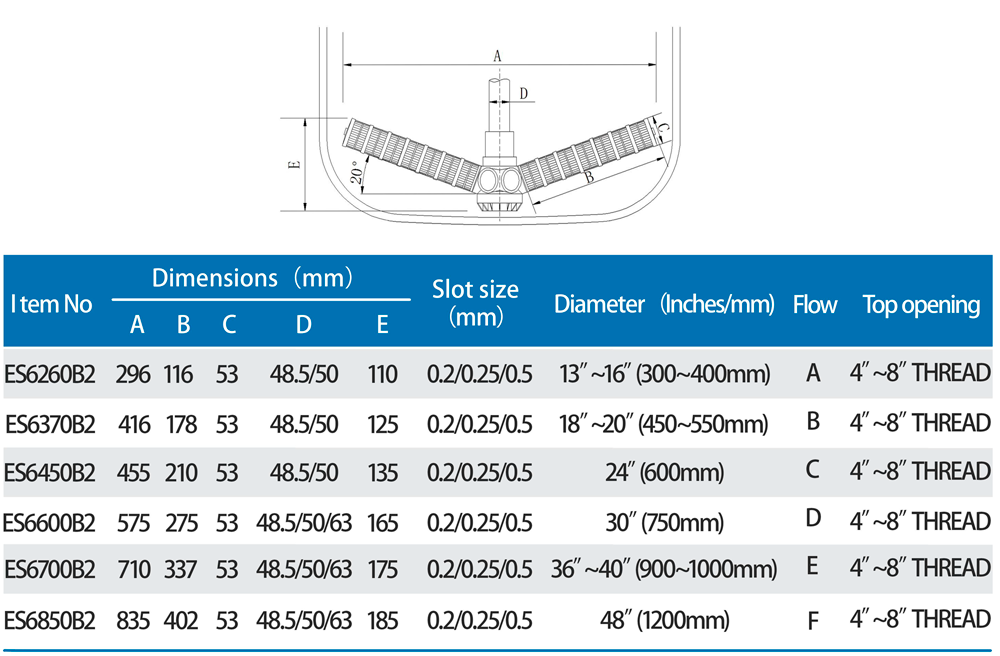The width and height of the screenshot is (1000, 656).
Task: Click the 48" (1200mm) diameter cell
Action: click(x=665, y=620)
